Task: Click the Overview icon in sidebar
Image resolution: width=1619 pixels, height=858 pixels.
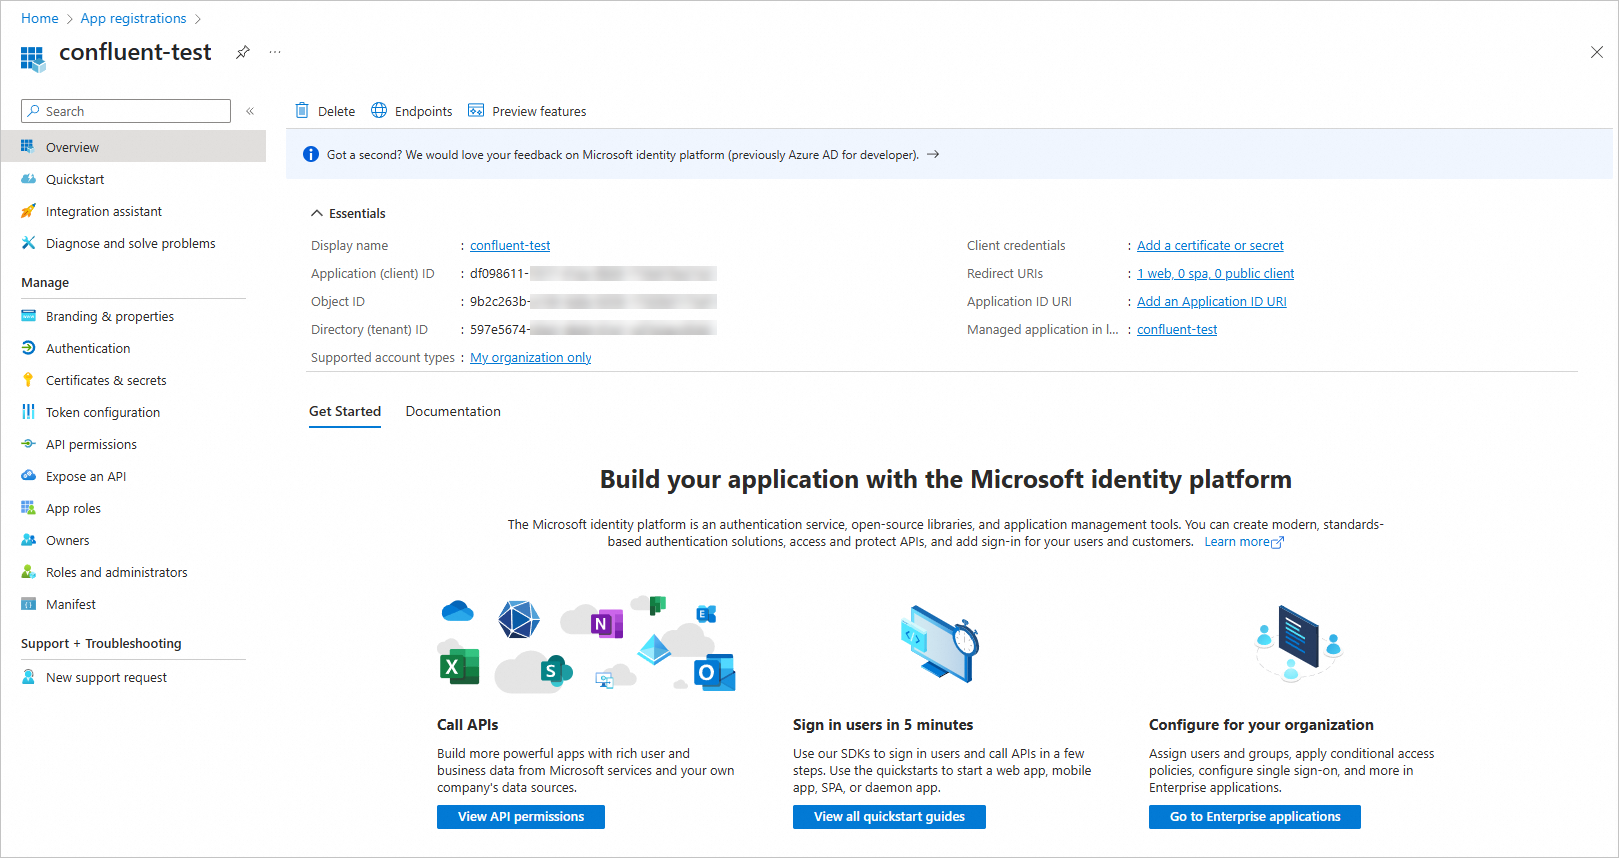Action: coord(28,147)
